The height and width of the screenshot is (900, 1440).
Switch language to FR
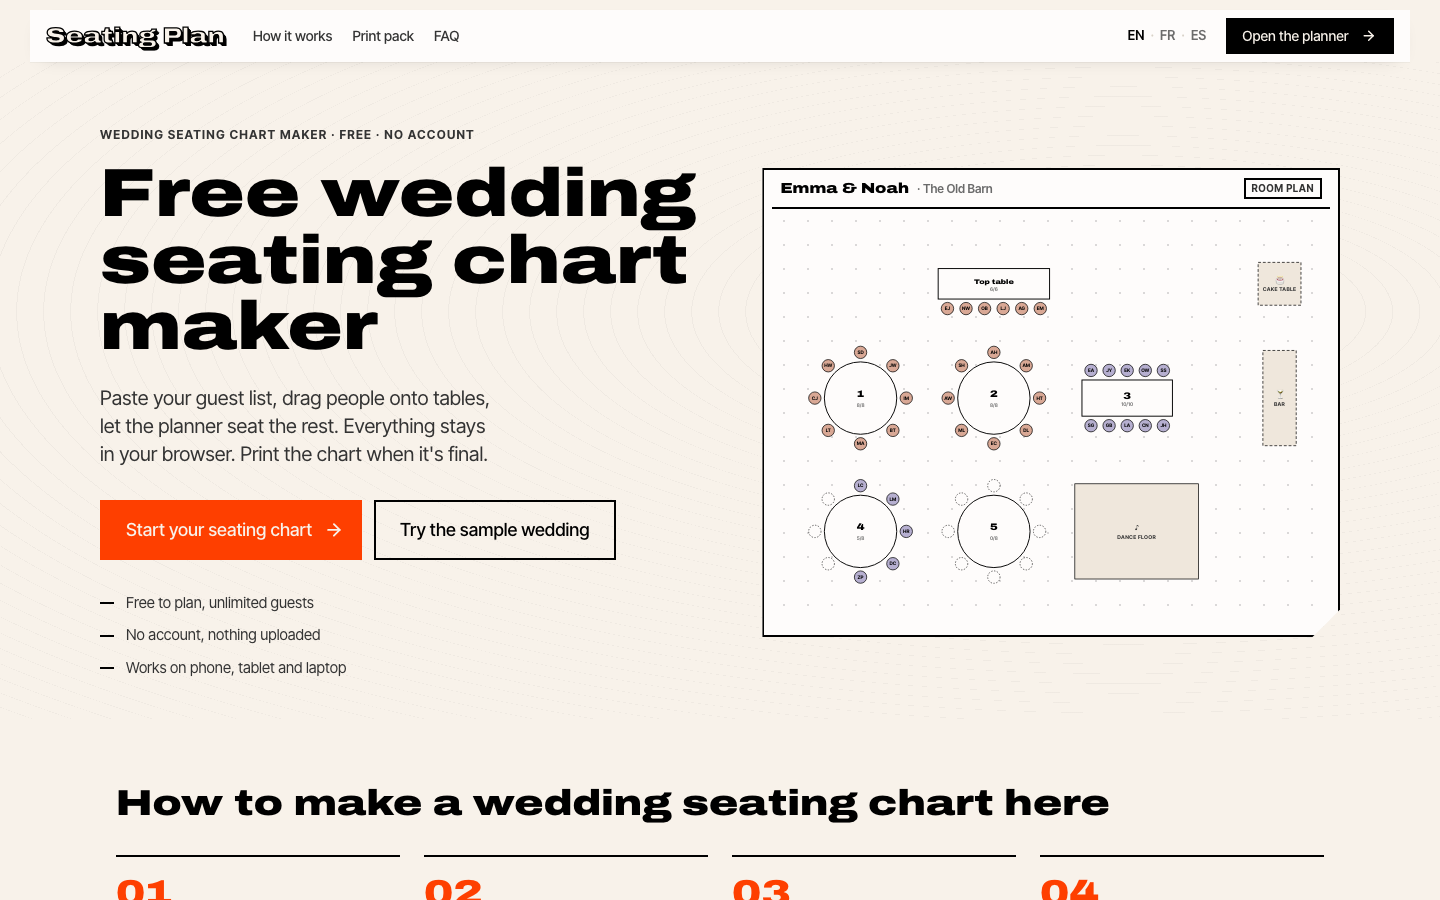click(1167, 35)
